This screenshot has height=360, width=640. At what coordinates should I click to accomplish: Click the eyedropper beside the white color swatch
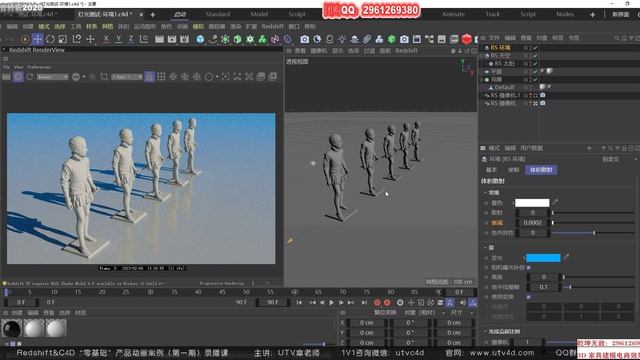[555, 202]
